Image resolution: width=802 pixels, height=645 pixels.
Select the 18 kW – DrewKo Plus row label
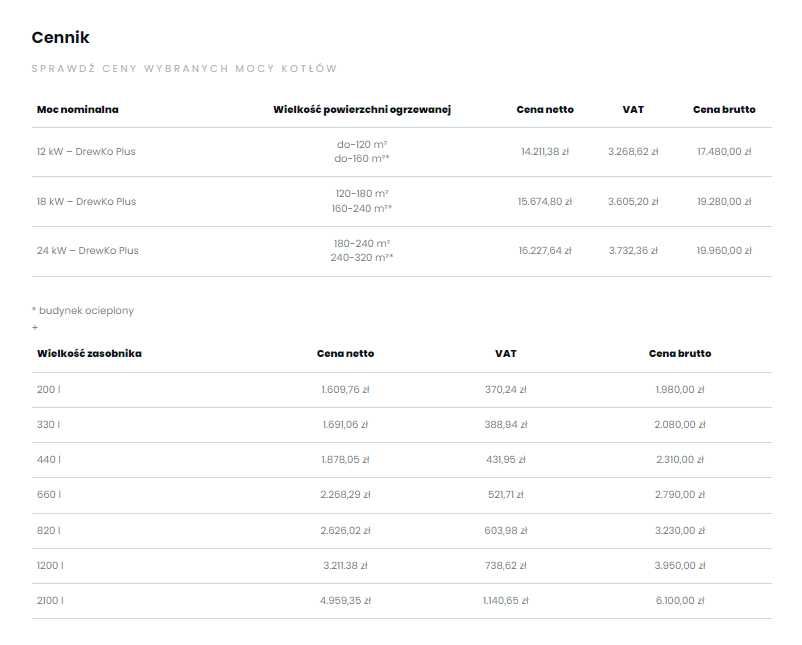86,201
